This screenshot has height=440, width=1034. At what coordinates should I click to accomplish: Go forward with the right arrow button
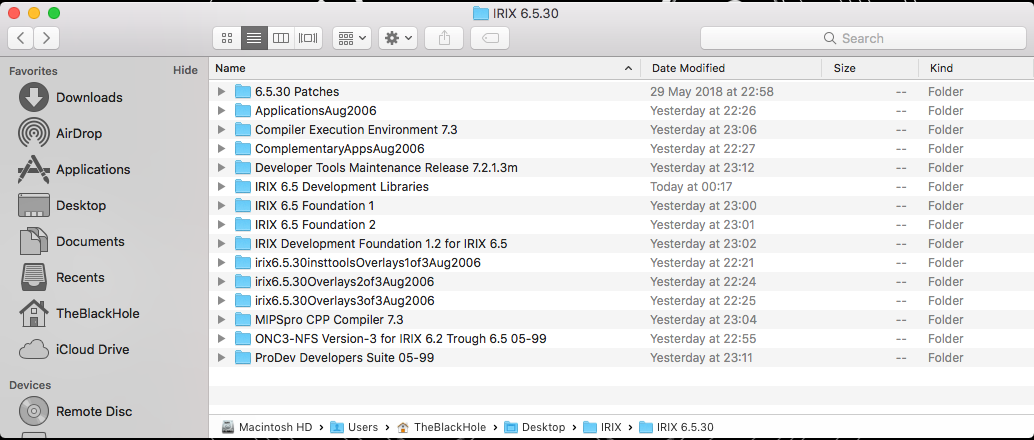pyautogui.click(x=46, y=38)
